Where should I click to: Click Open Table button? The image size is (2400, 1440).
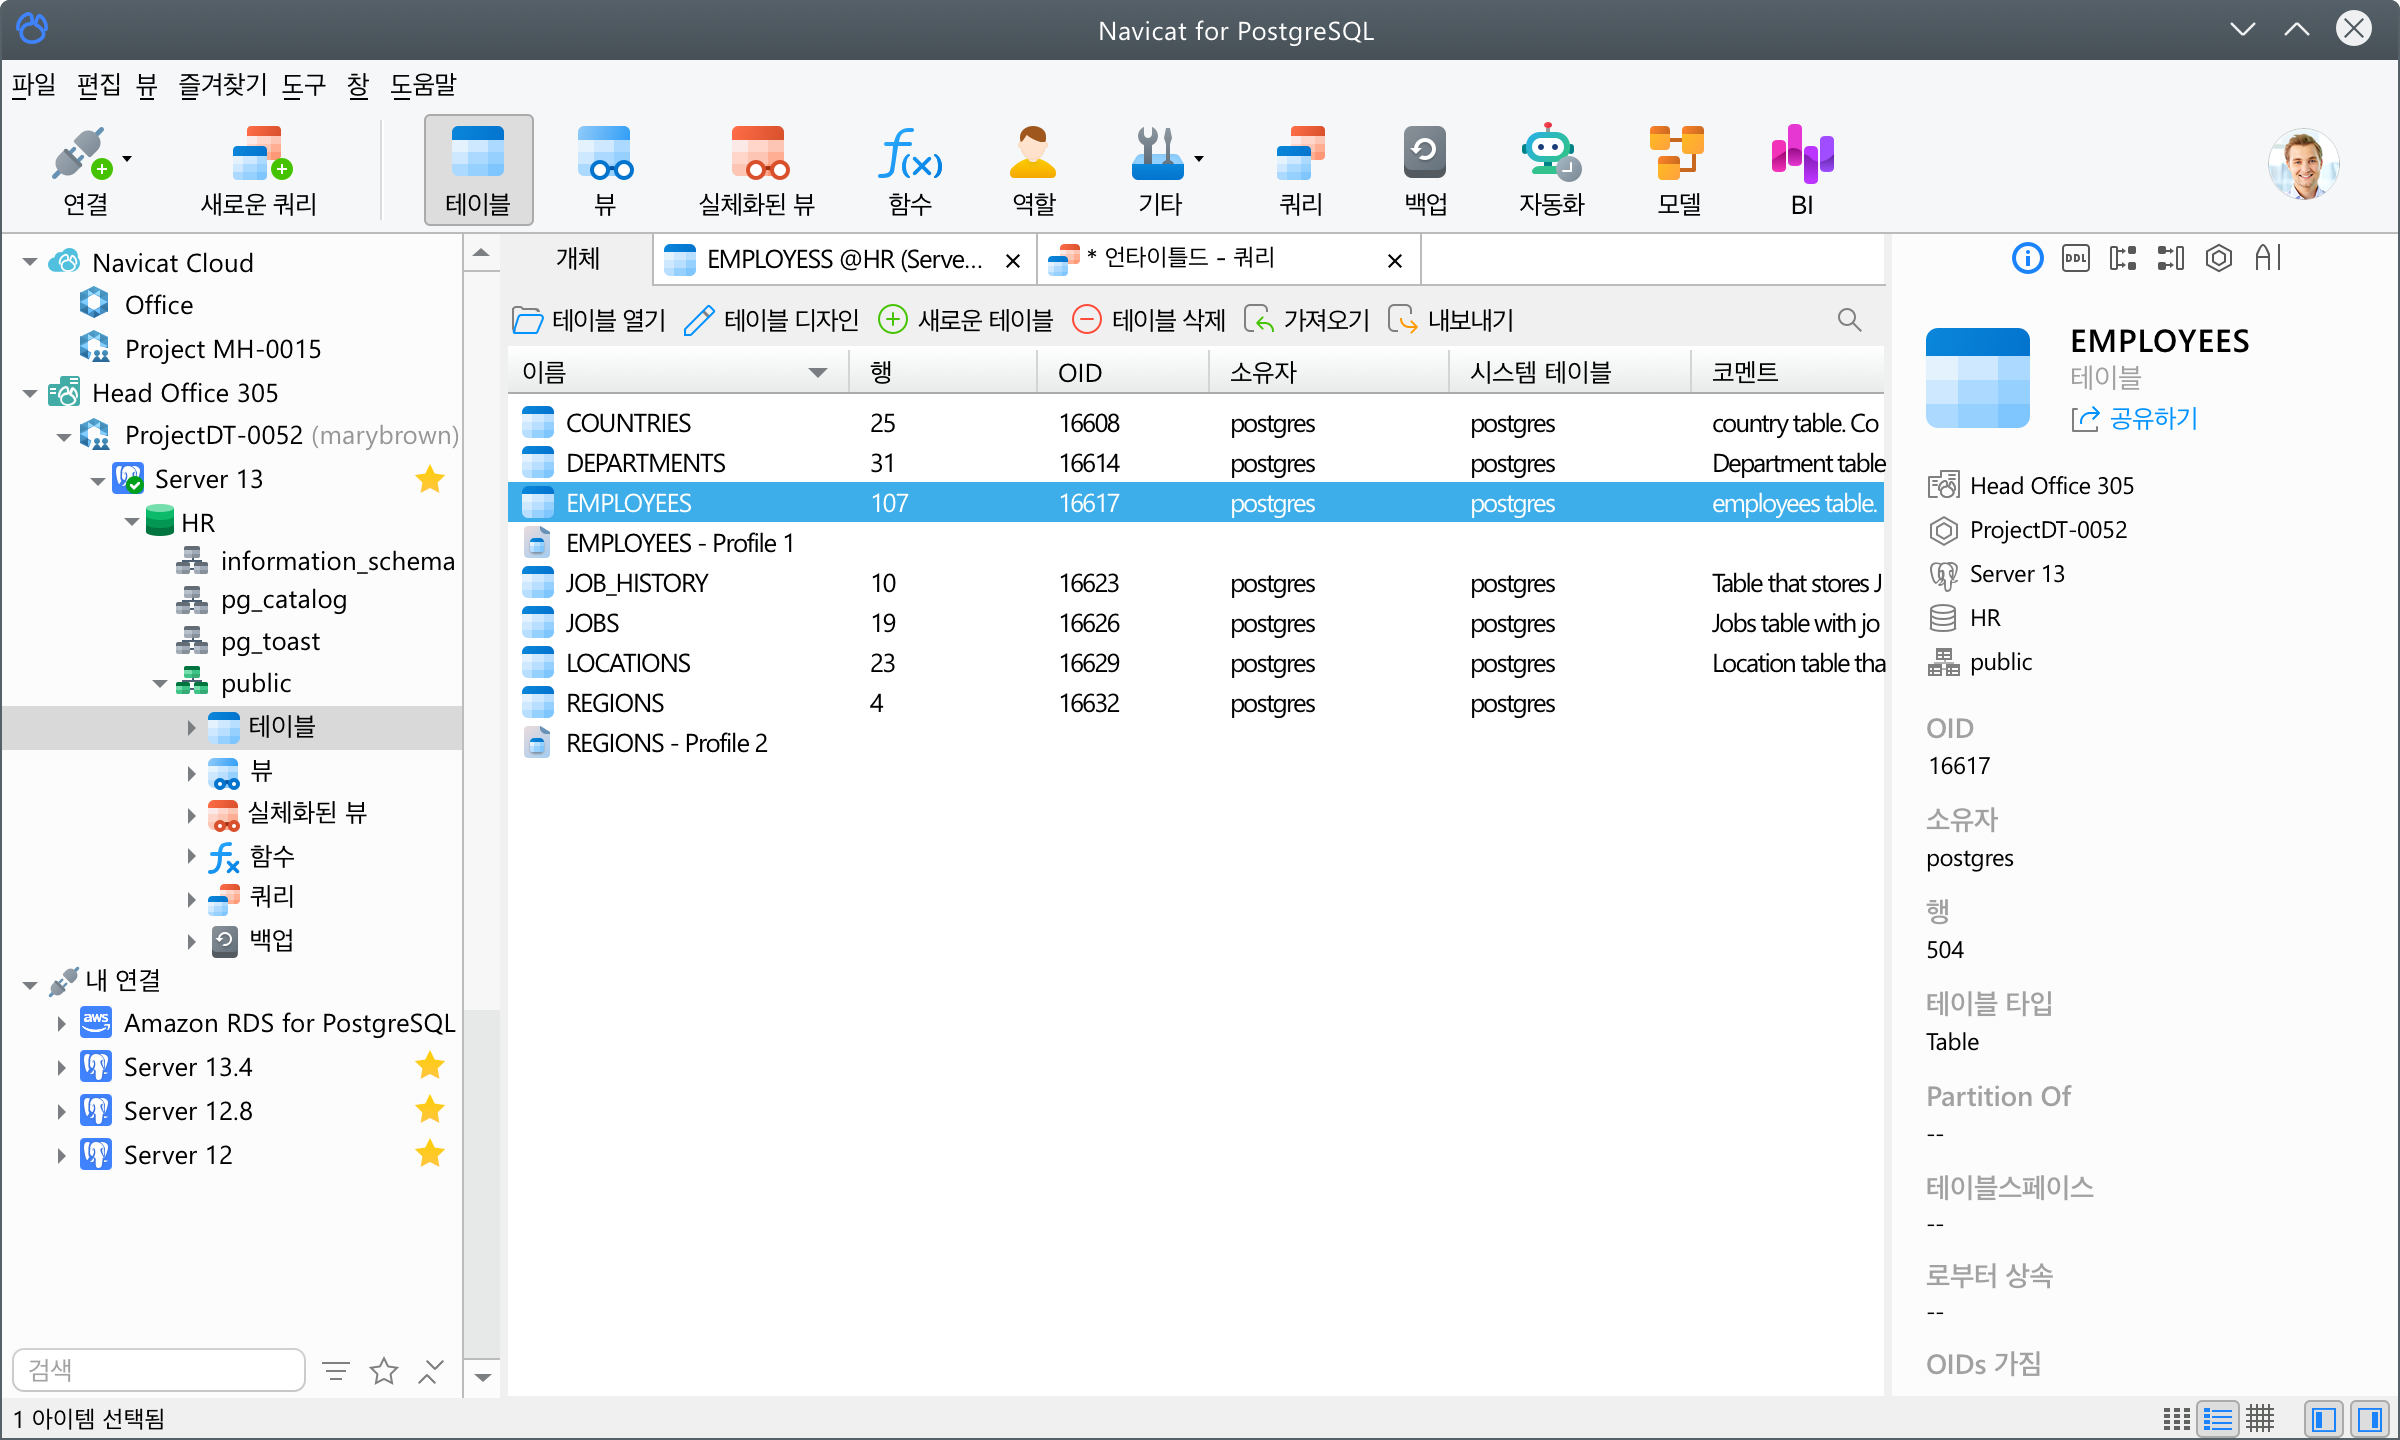tap(589, 320)
